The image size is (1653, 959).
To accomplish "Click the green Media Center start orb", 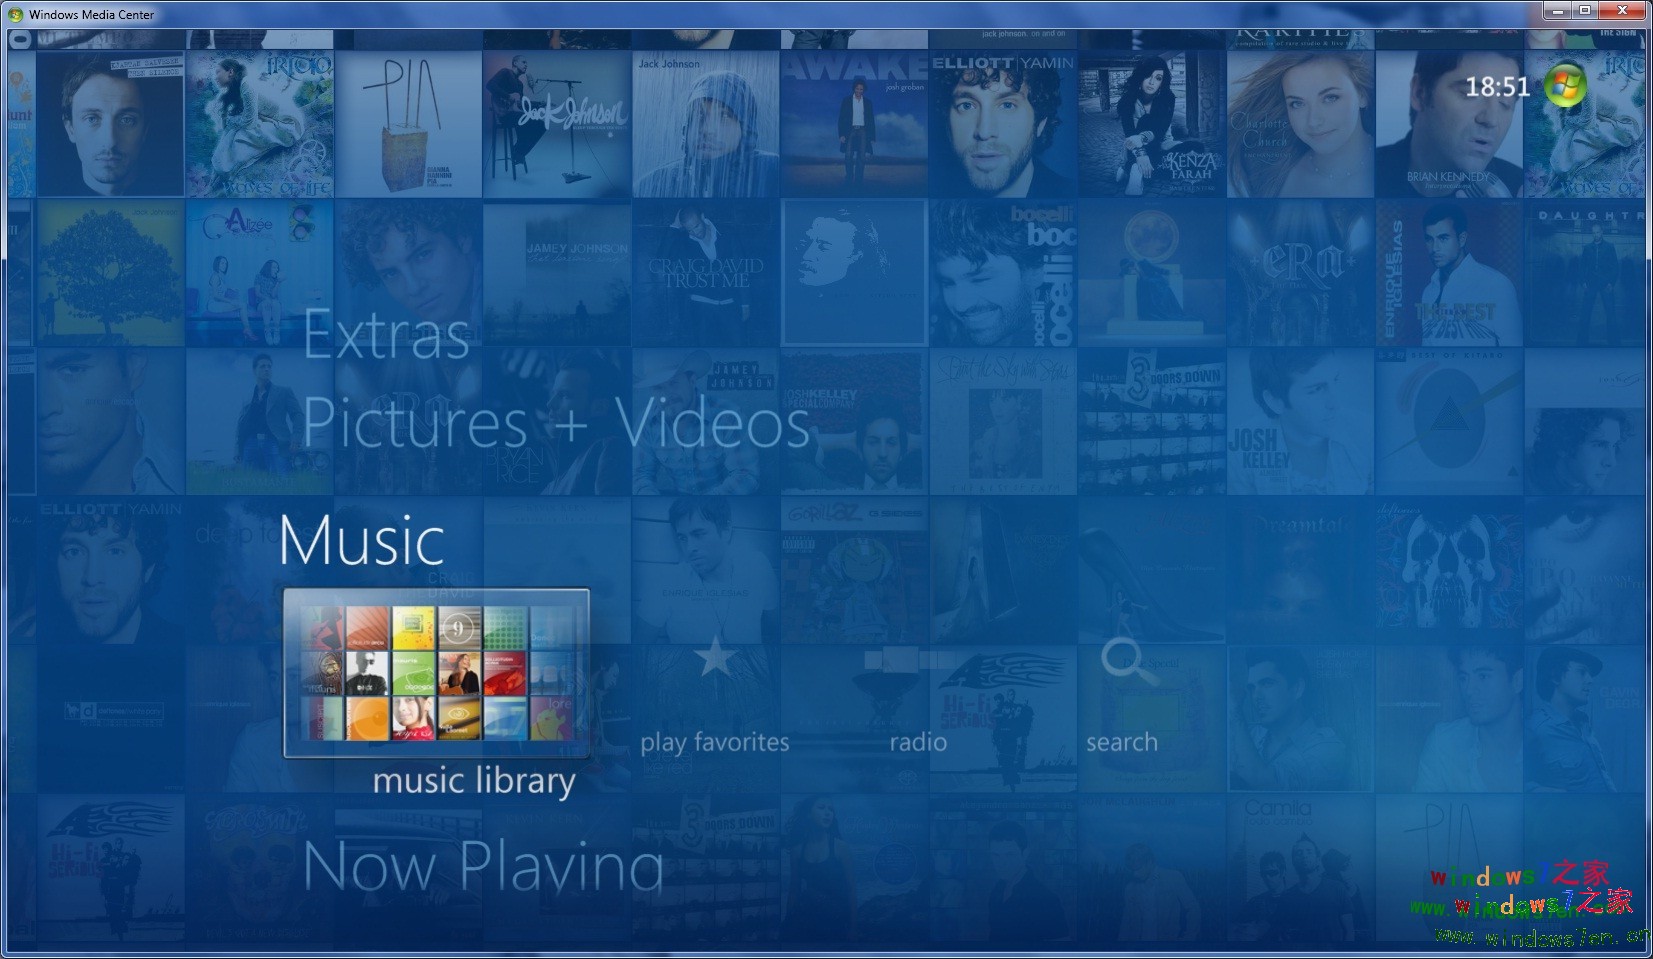I will tap(1565, 86).
